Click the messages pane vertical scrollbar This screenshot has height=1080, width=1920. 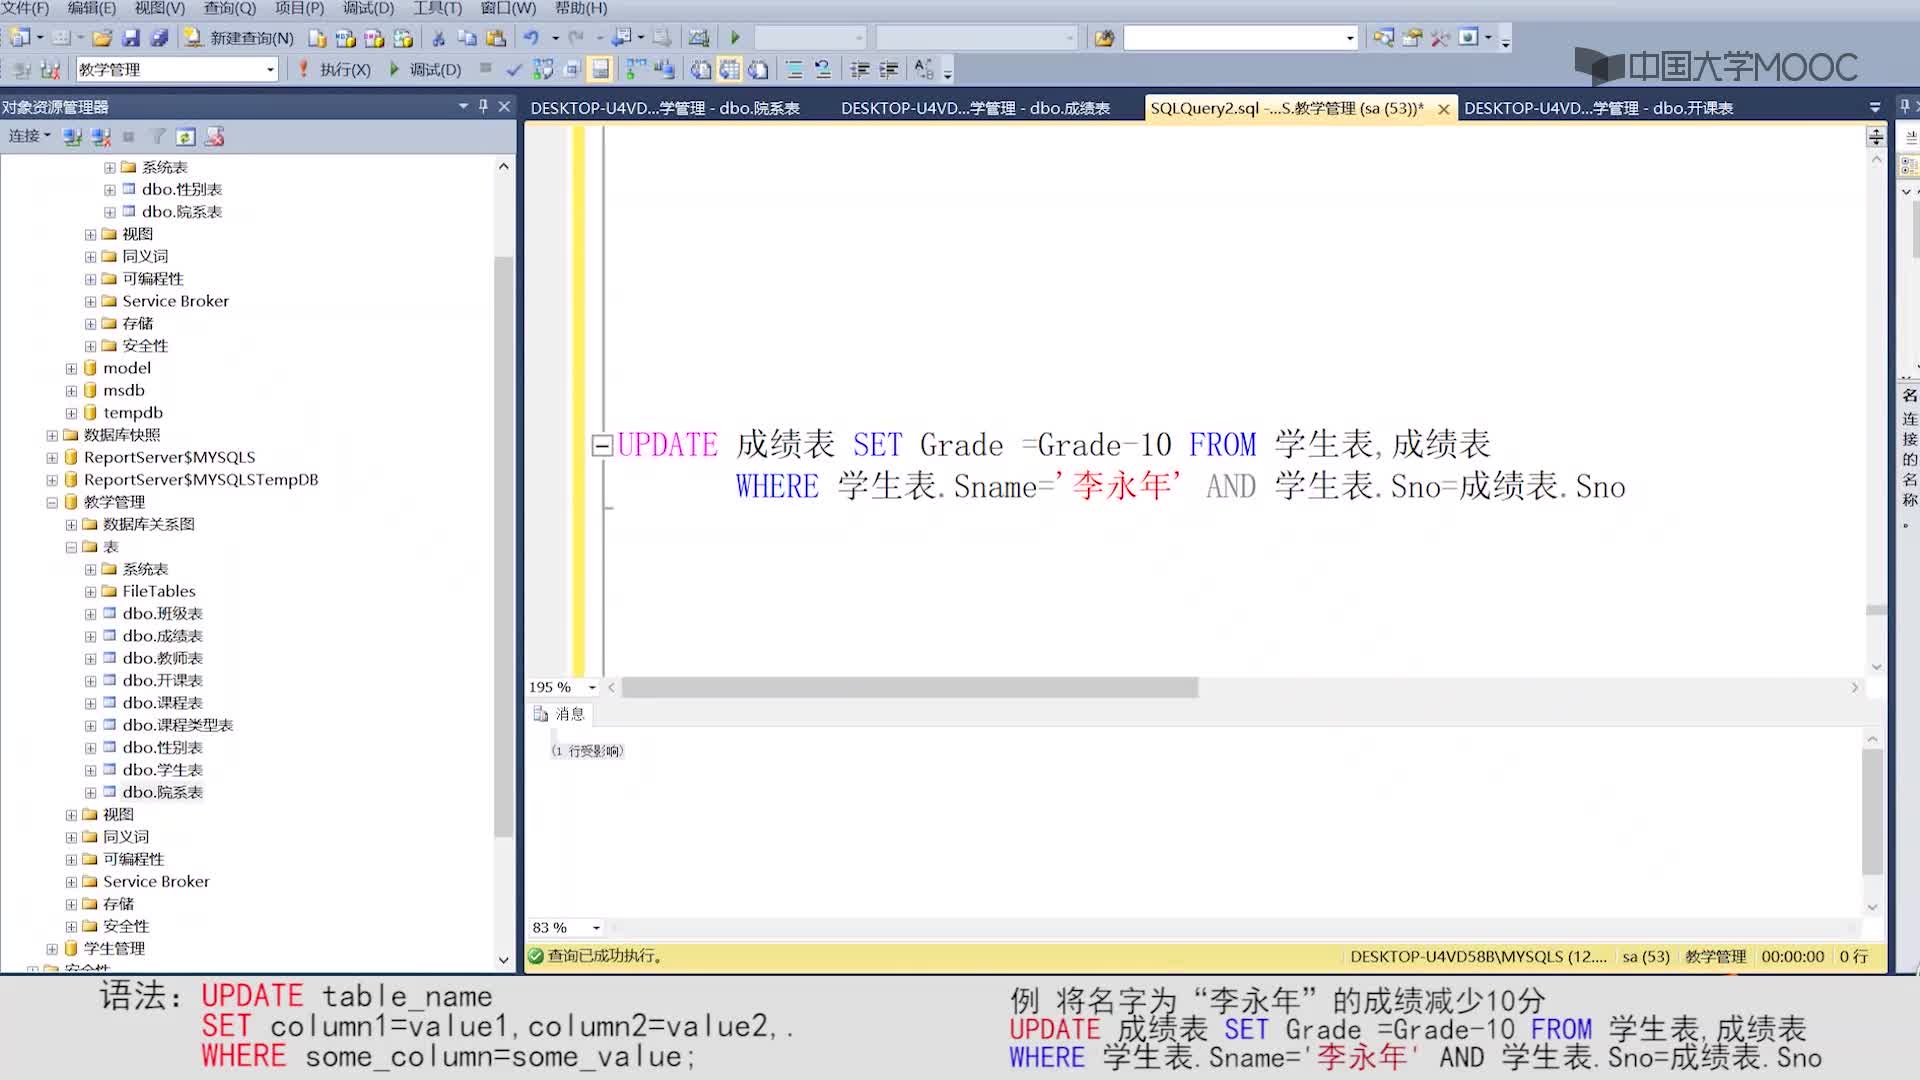pyautogui.click(x=1872, y=812)
